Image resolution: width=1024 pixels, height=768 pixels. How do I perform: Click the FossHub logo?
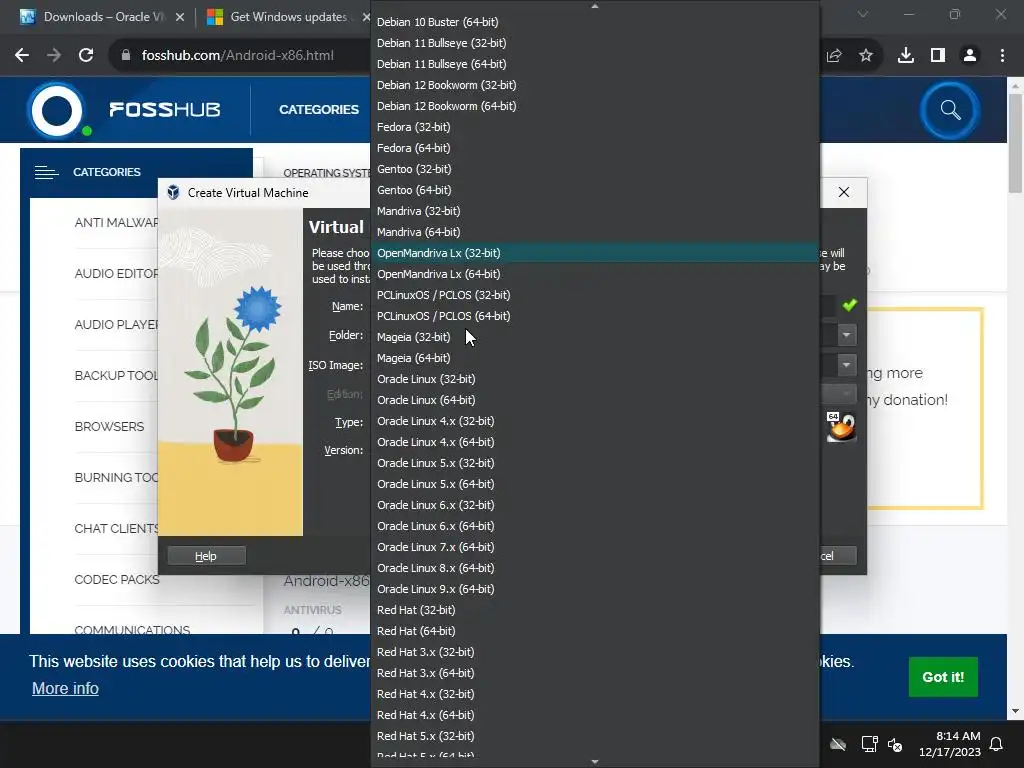[124, 110]
